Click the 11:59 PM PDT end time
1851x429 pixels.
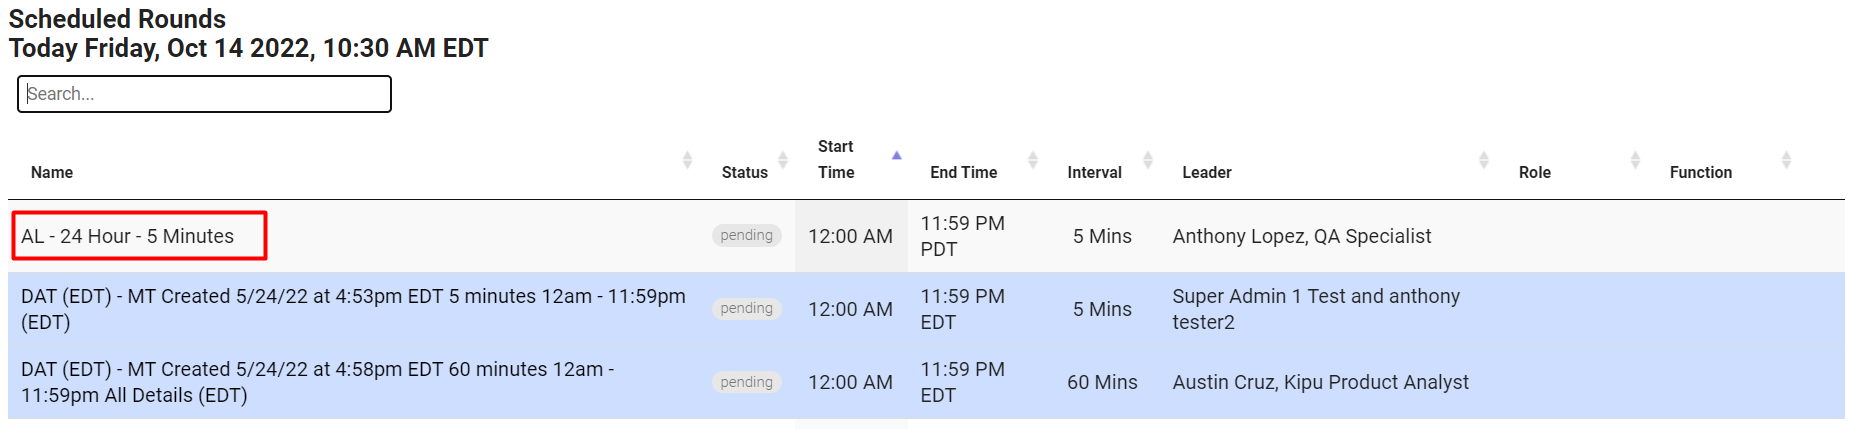962,236
